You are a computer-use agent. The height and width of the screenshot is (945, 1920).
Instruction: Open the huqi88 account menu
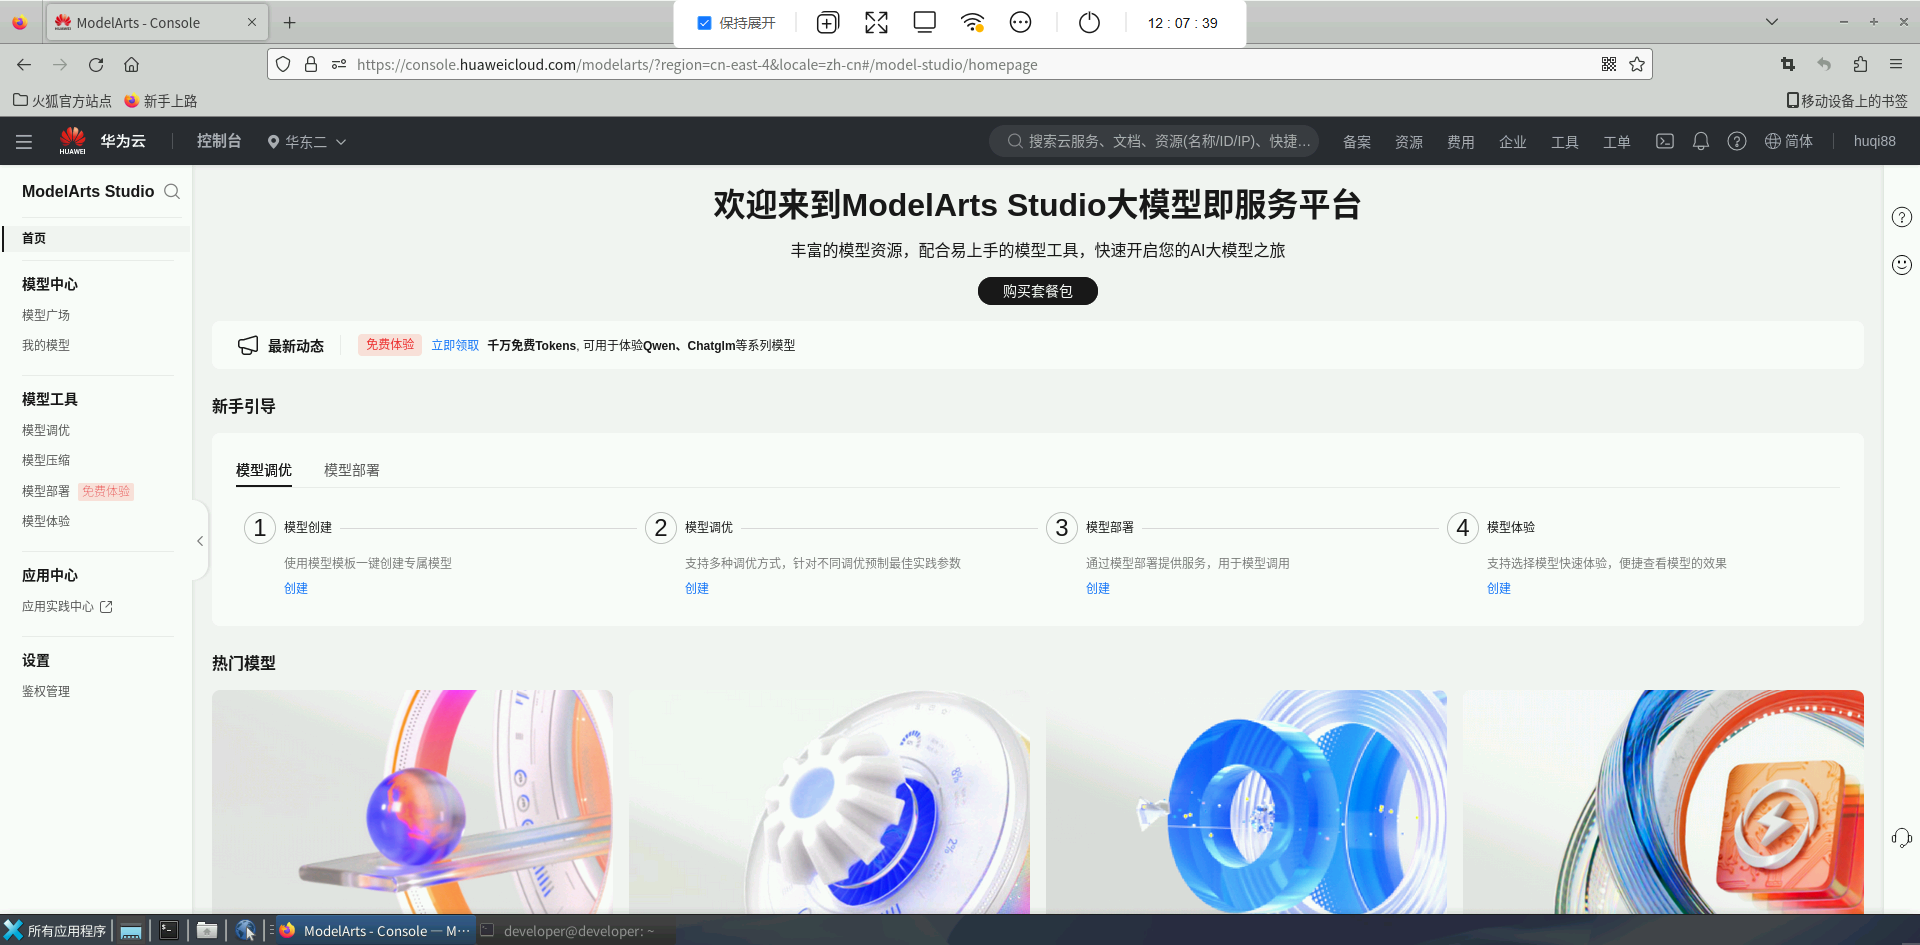click(x=1875, y=141)
